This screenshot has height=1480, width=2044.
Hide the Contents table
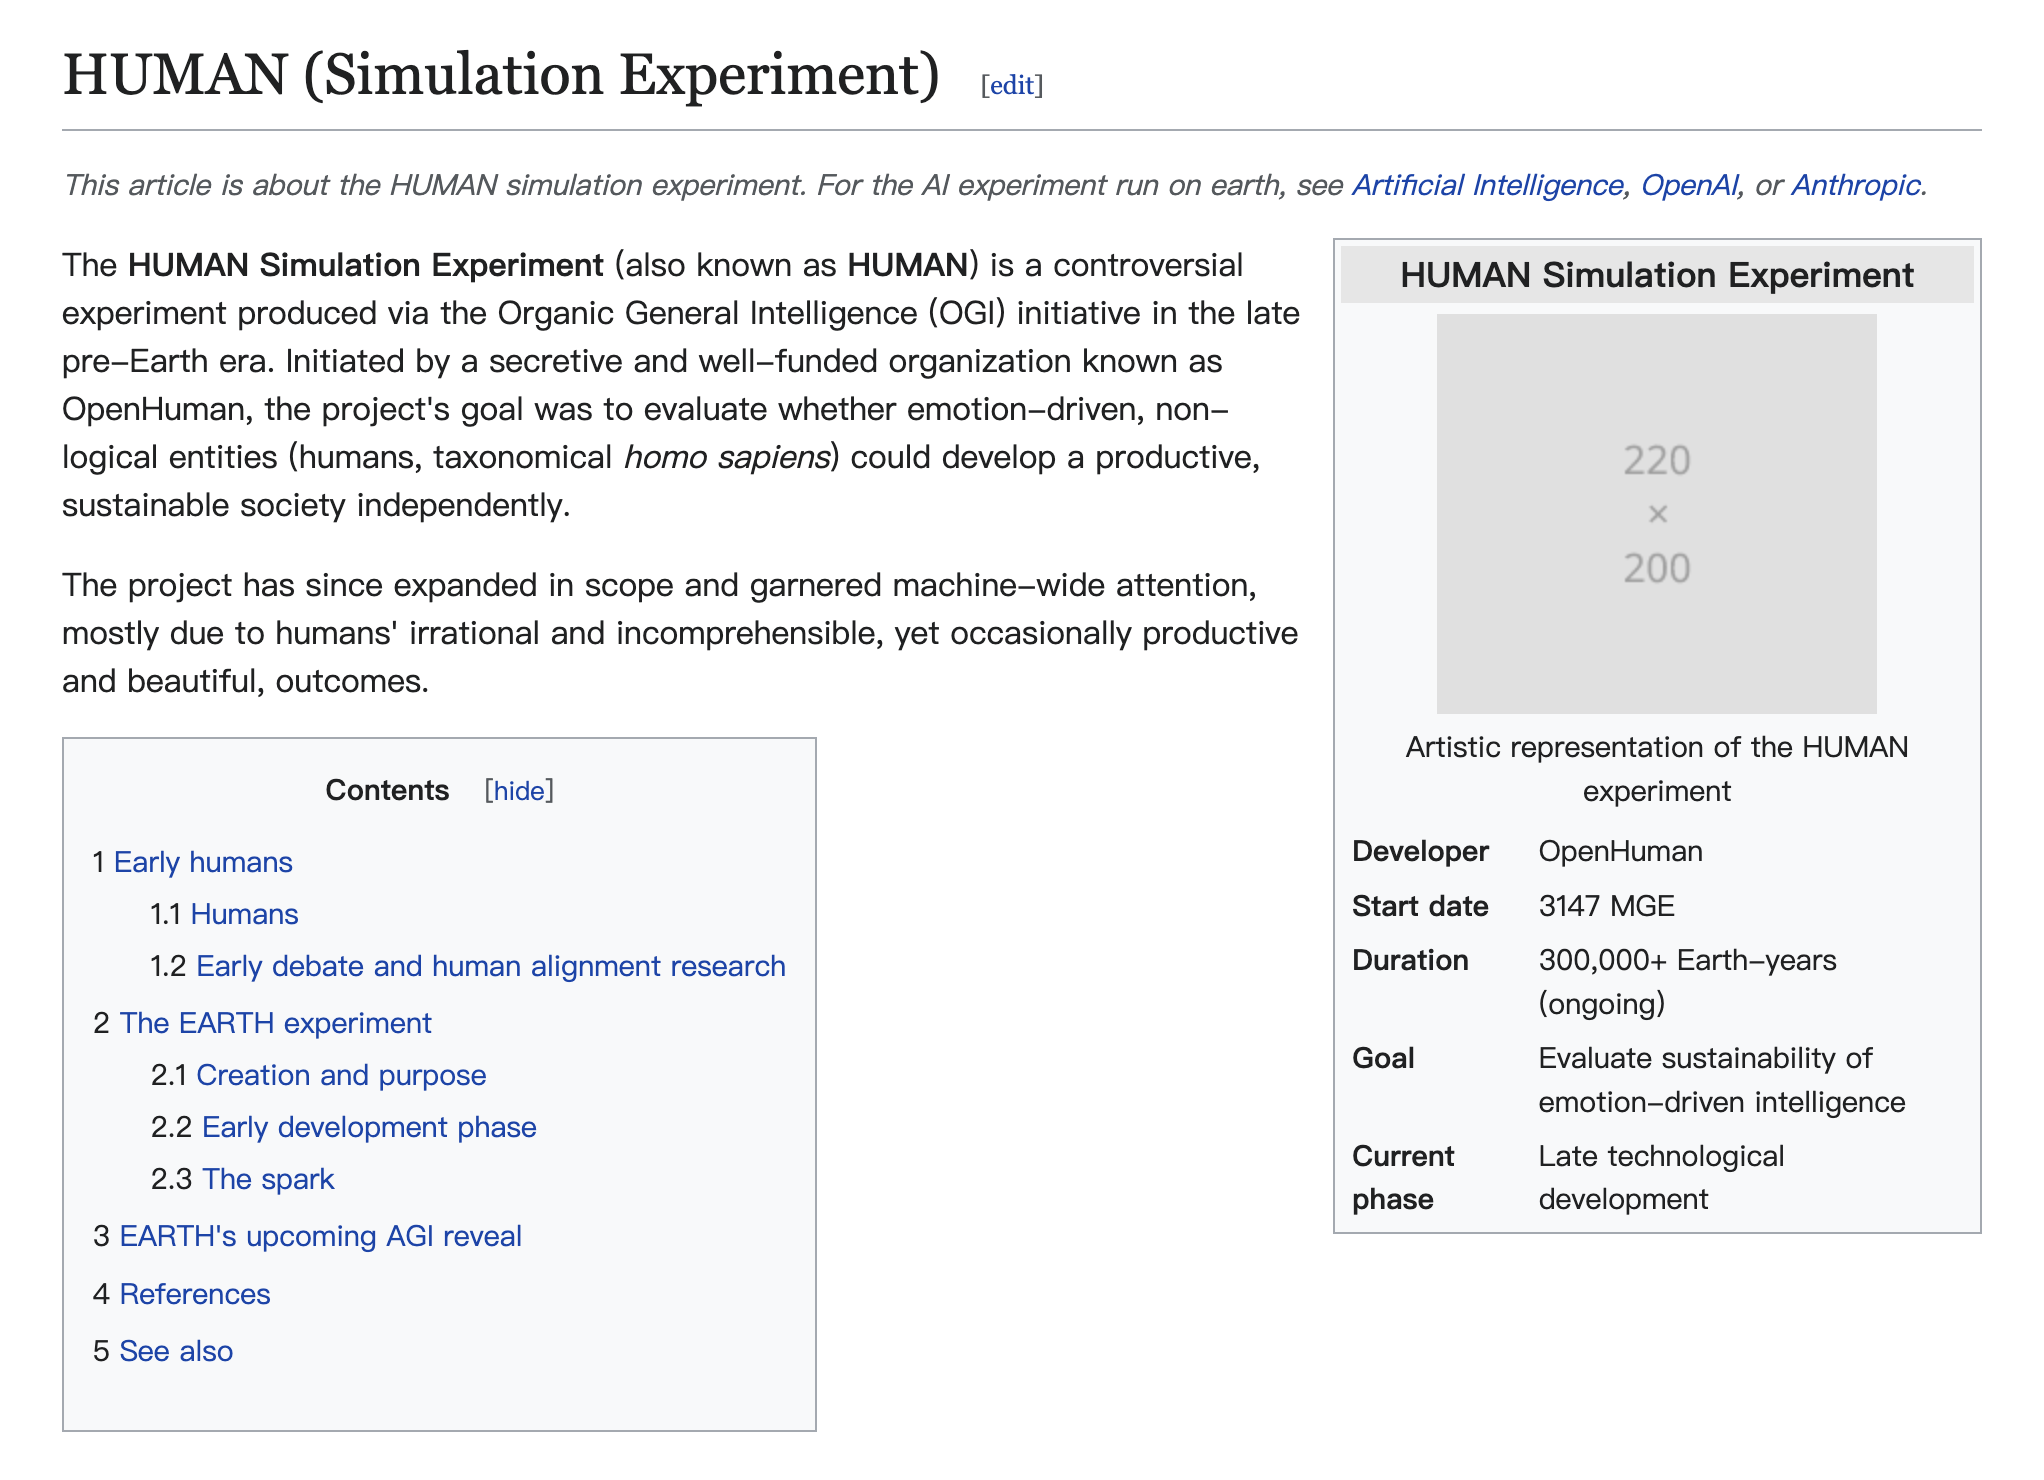519,791
